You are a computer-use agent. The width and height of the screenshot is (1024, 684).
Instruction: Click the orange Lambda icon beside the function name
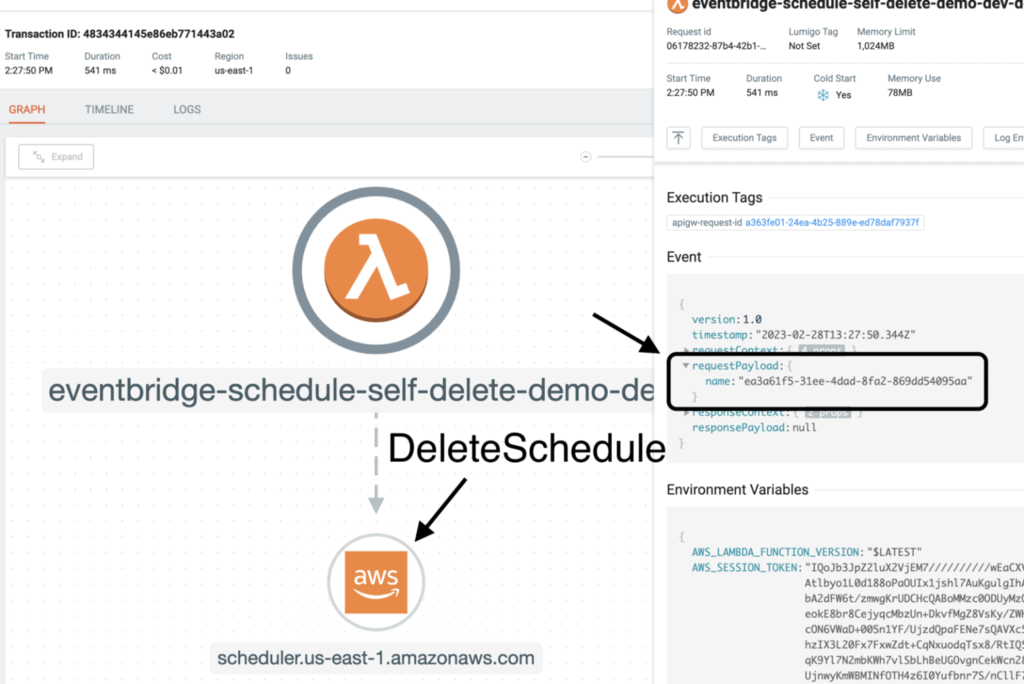pos(676,7)
